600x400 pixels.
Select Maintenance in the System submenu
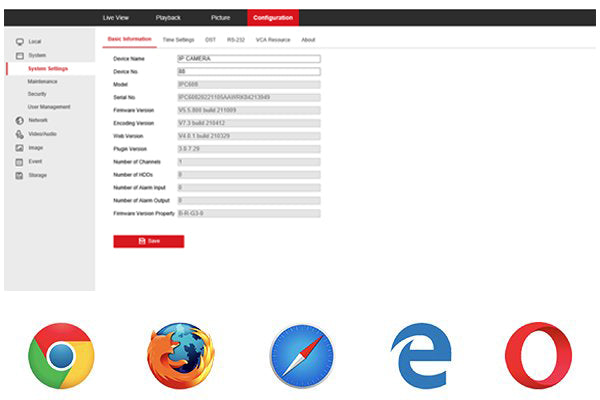[x=42, y=81]
